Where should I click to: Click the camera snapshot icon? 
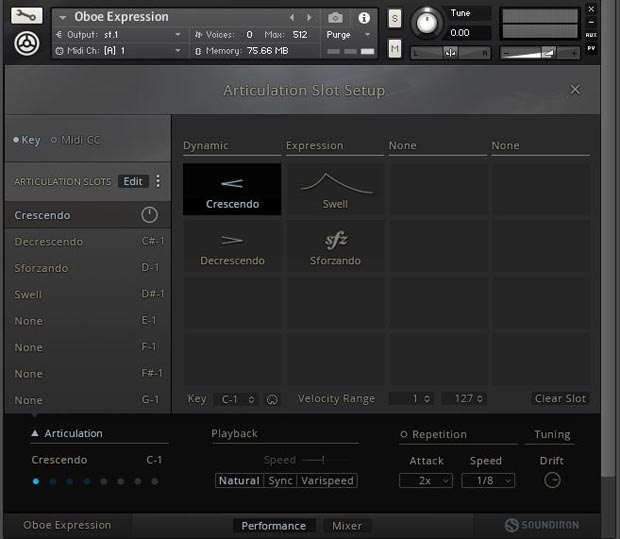(x=335, y=17)
